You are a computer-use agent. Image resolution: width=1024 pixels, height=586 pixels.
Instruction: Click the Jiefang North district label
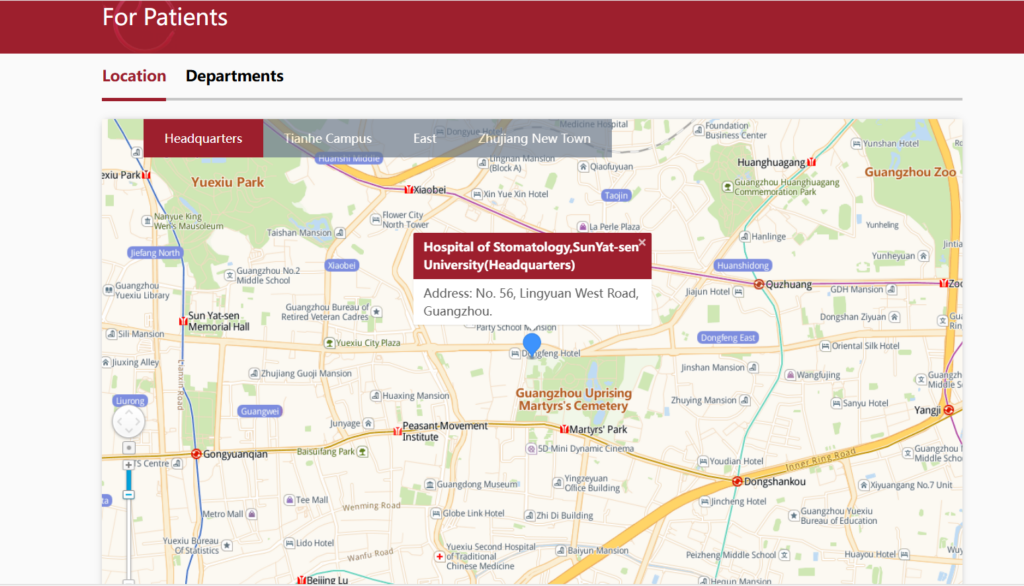pos(155,253)
